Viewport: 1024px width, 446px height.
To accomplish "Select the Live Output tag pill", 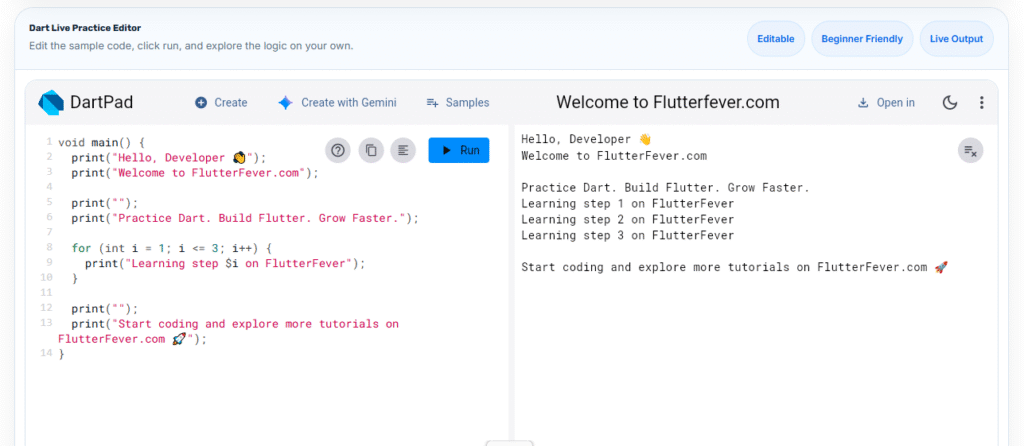I will 956,39.
